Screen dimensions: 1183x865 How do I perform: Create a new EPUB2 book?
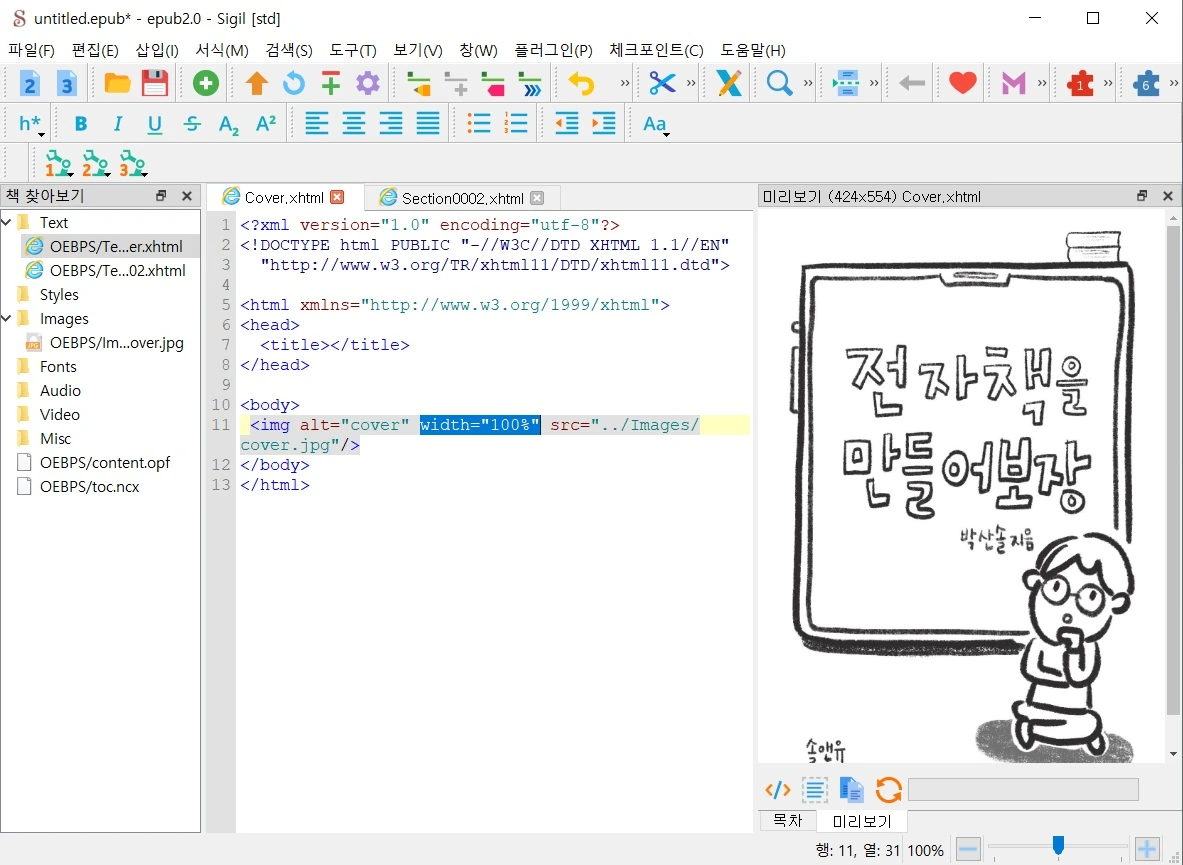pos(29,83)
